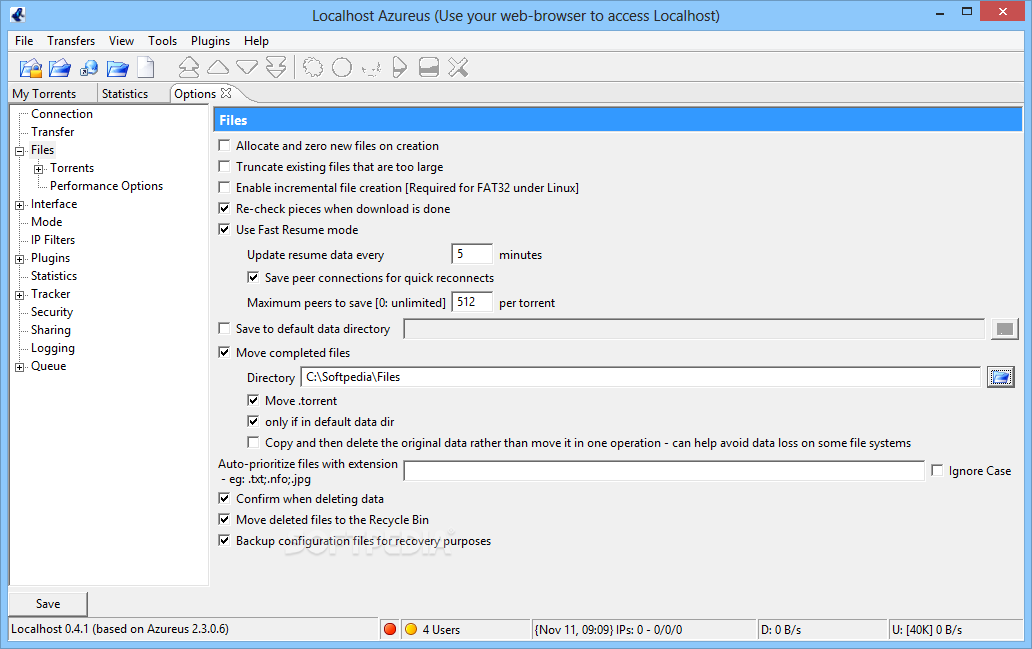Click the Save button
This screenshot has width=1032, height=649.
coord(48,604)
